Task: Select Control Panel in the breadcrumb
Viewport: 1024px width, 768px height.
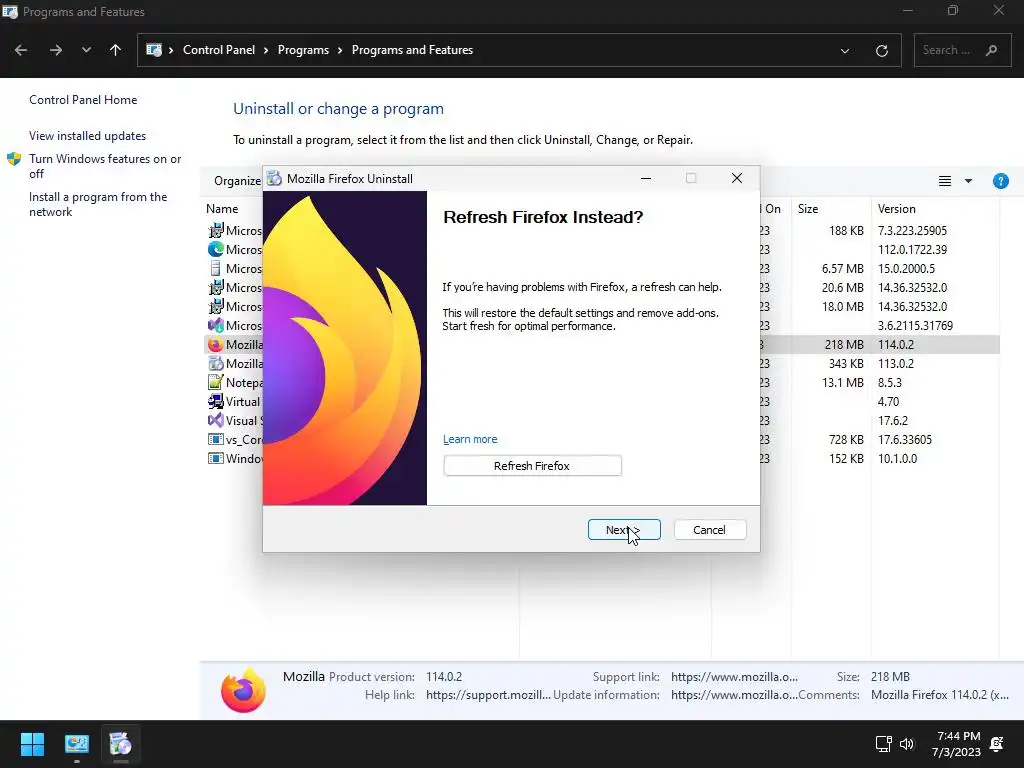Action: (x=219, y=50)
